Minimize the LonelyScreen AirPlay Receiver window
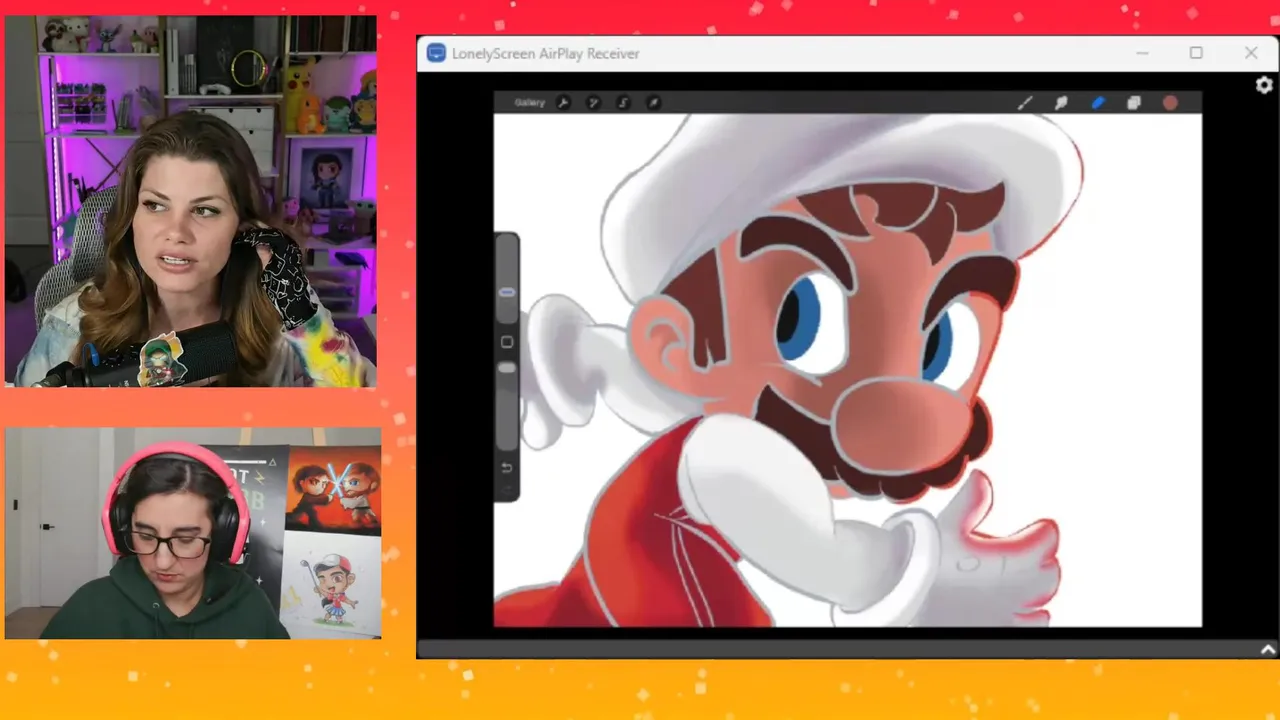 [x=1142, y=53]
